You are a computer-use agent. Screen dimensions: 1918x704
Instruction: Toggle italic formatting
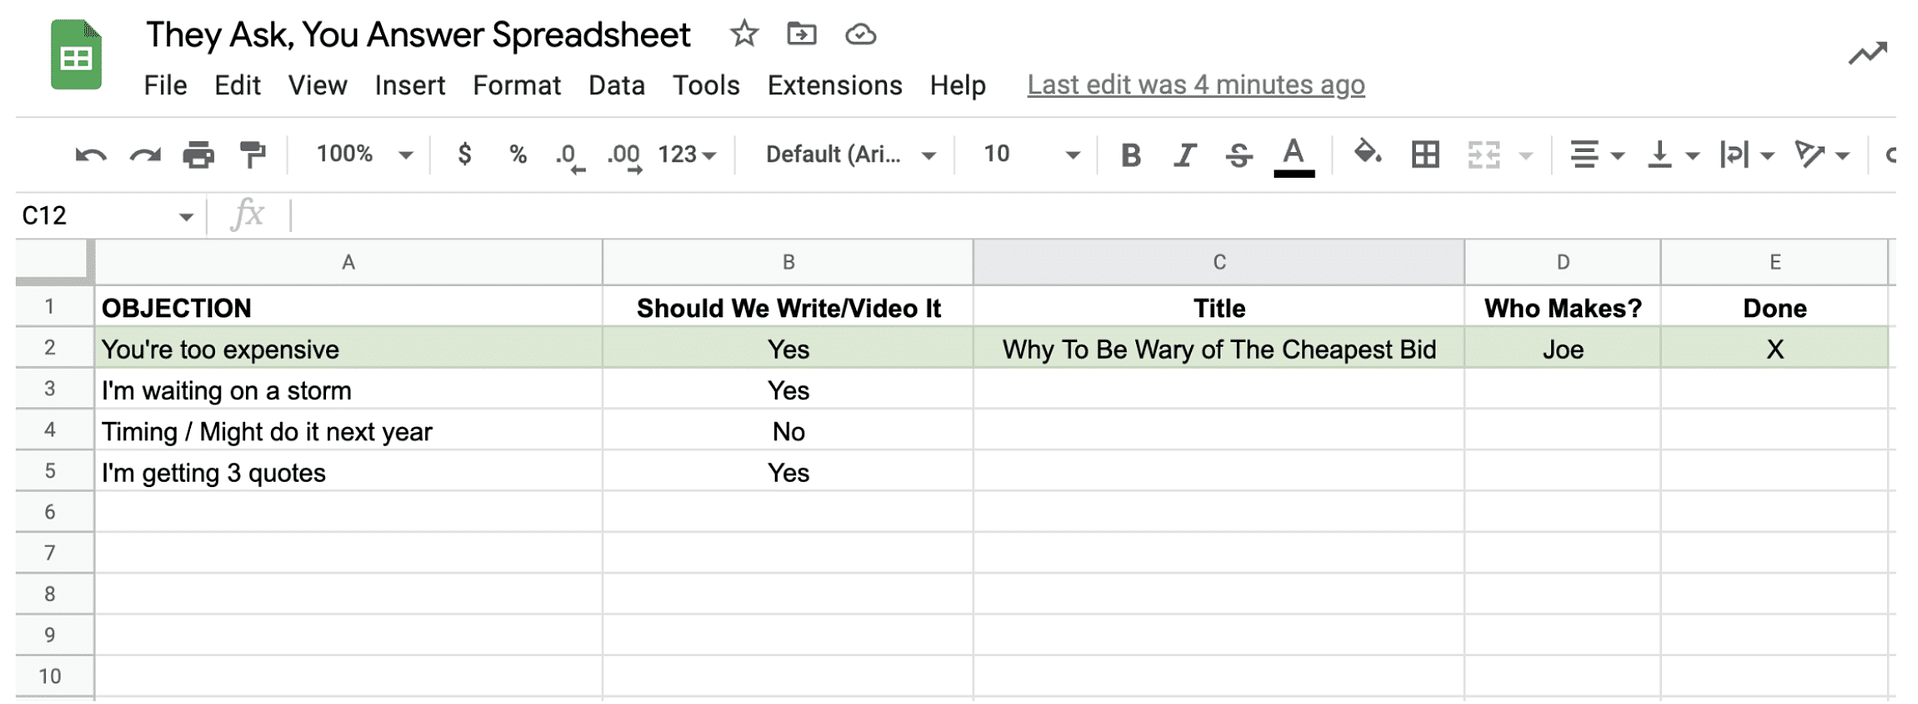1184,154
